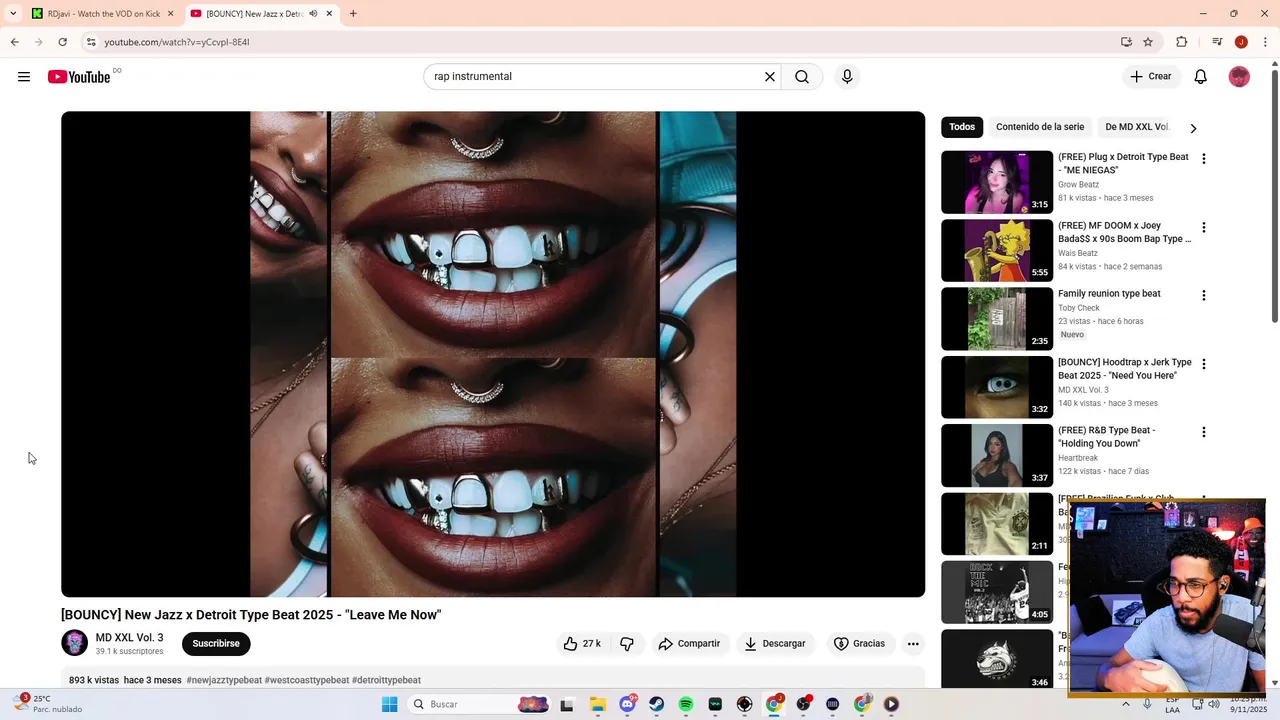Open Windows Start menu
The height and width of the screenshot is (720, 1280).
[389, 704]
